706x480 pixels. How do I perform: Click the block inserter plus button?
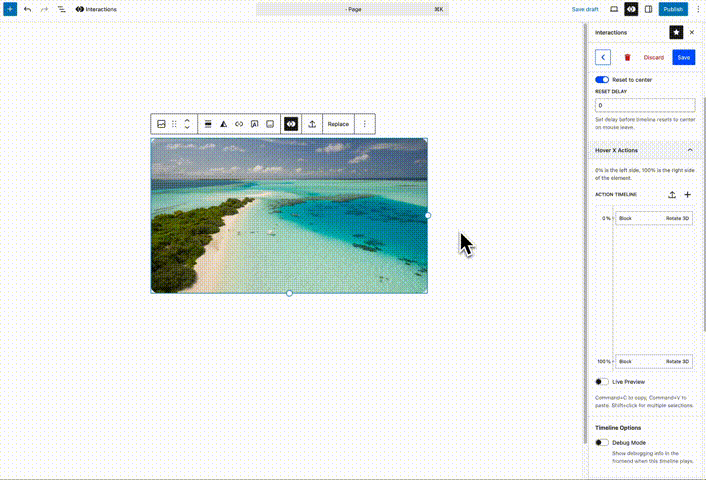[x=10, y=9]
